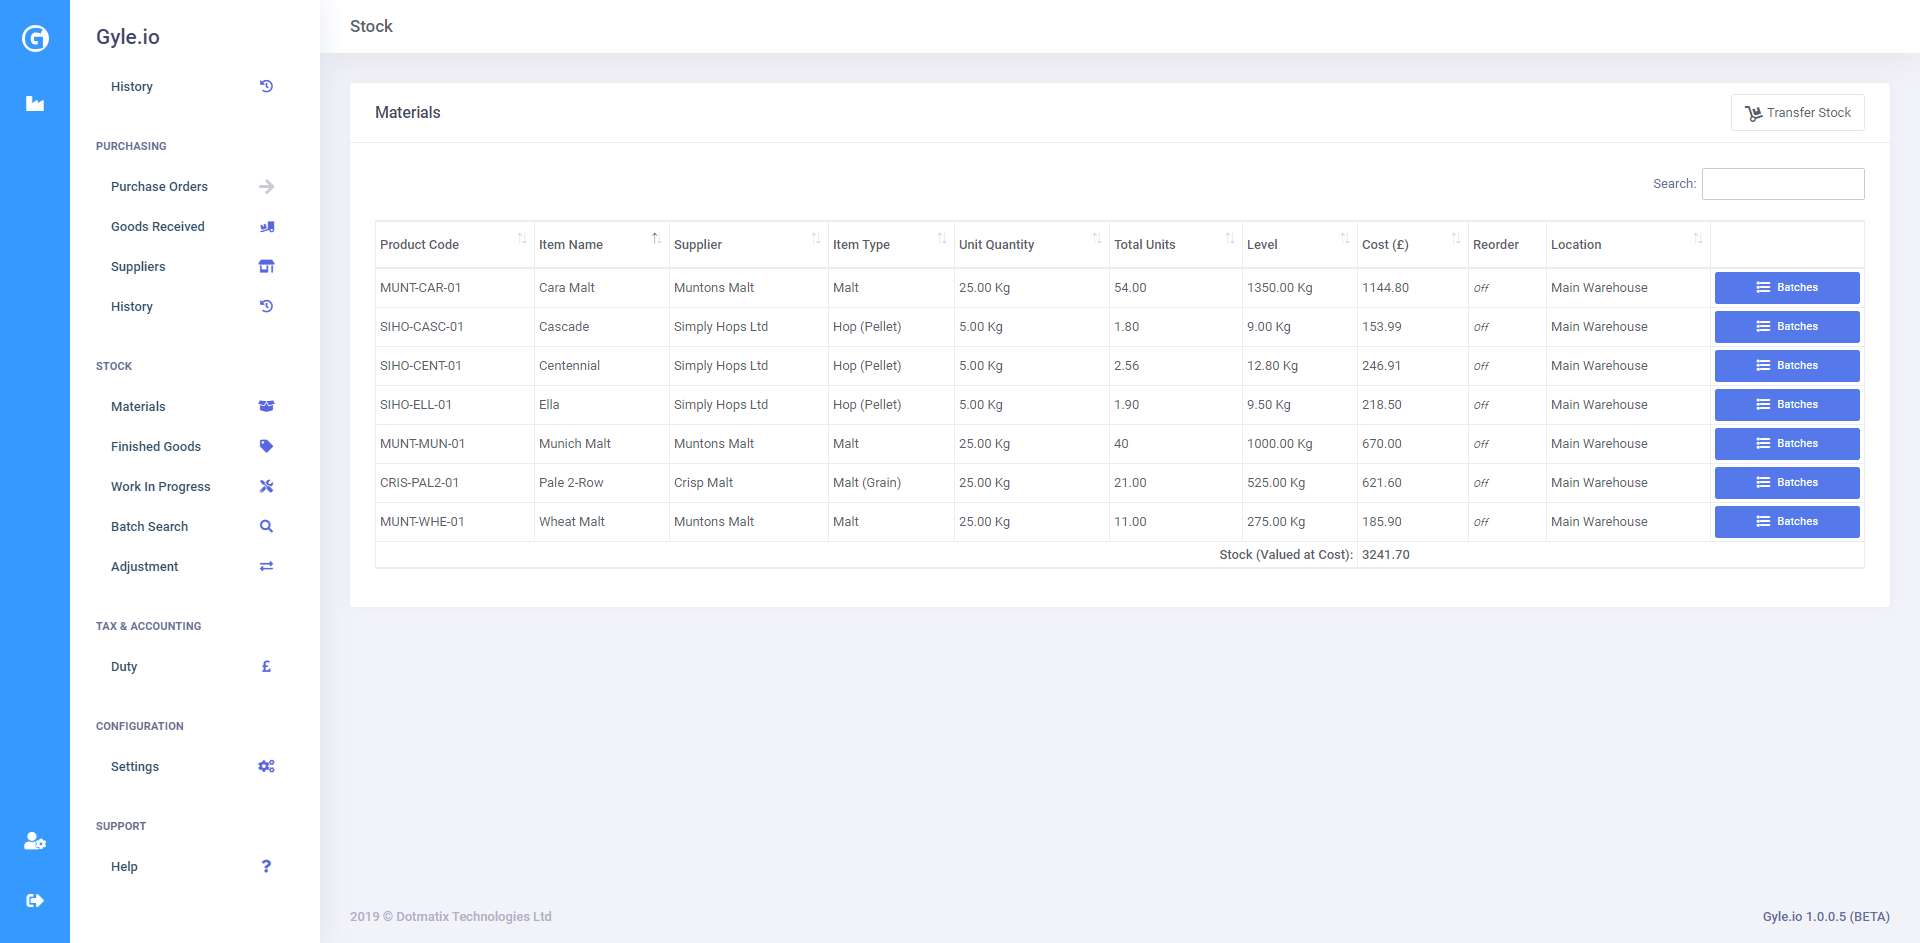The height and width of the screenshot is (943, 1920).
Task: Click the Duty pound sign icon
Action: point(266,667)
